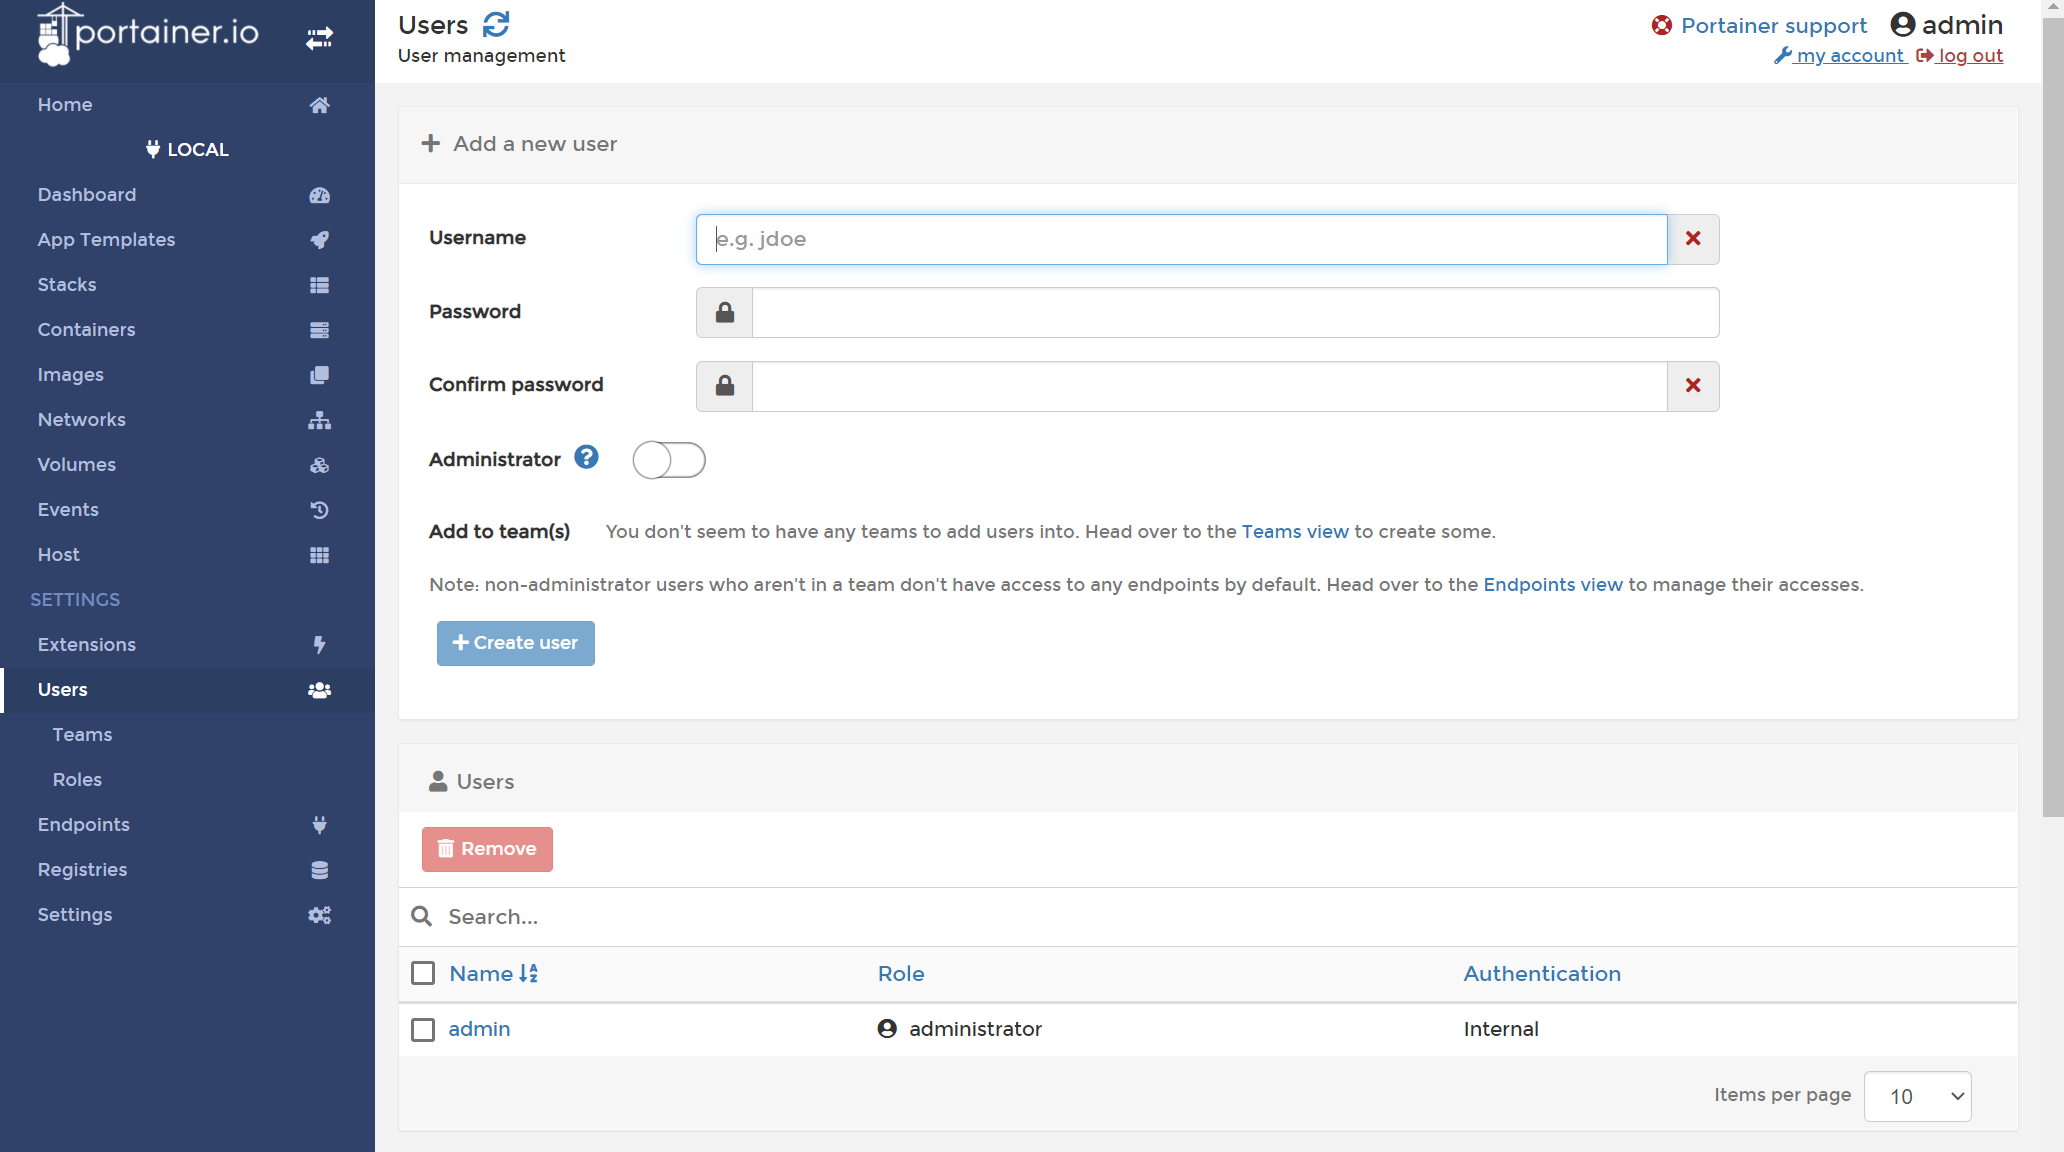The image size is (2064, 1152).
Task: Open the Endpoints view link
Action: point(1552,584)
